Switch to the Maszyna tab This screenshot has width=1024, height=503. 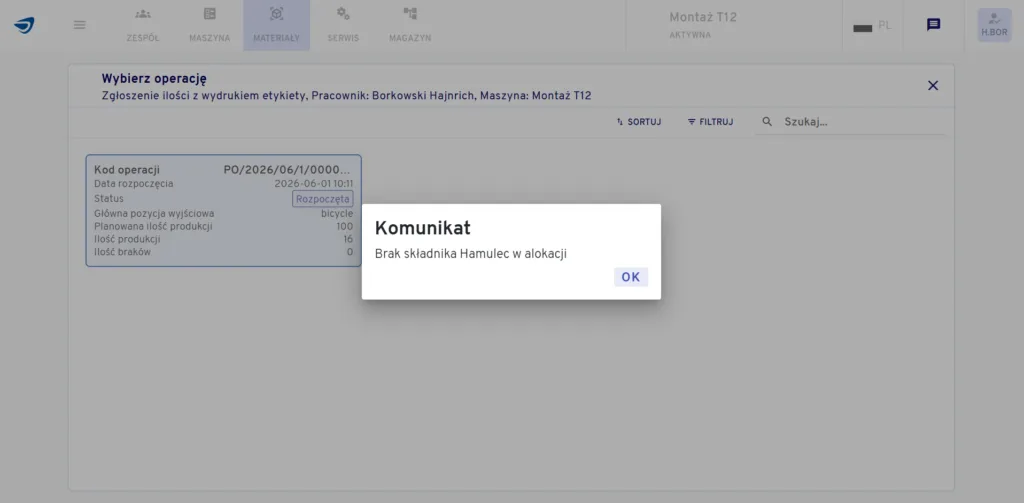click(210, 25)
